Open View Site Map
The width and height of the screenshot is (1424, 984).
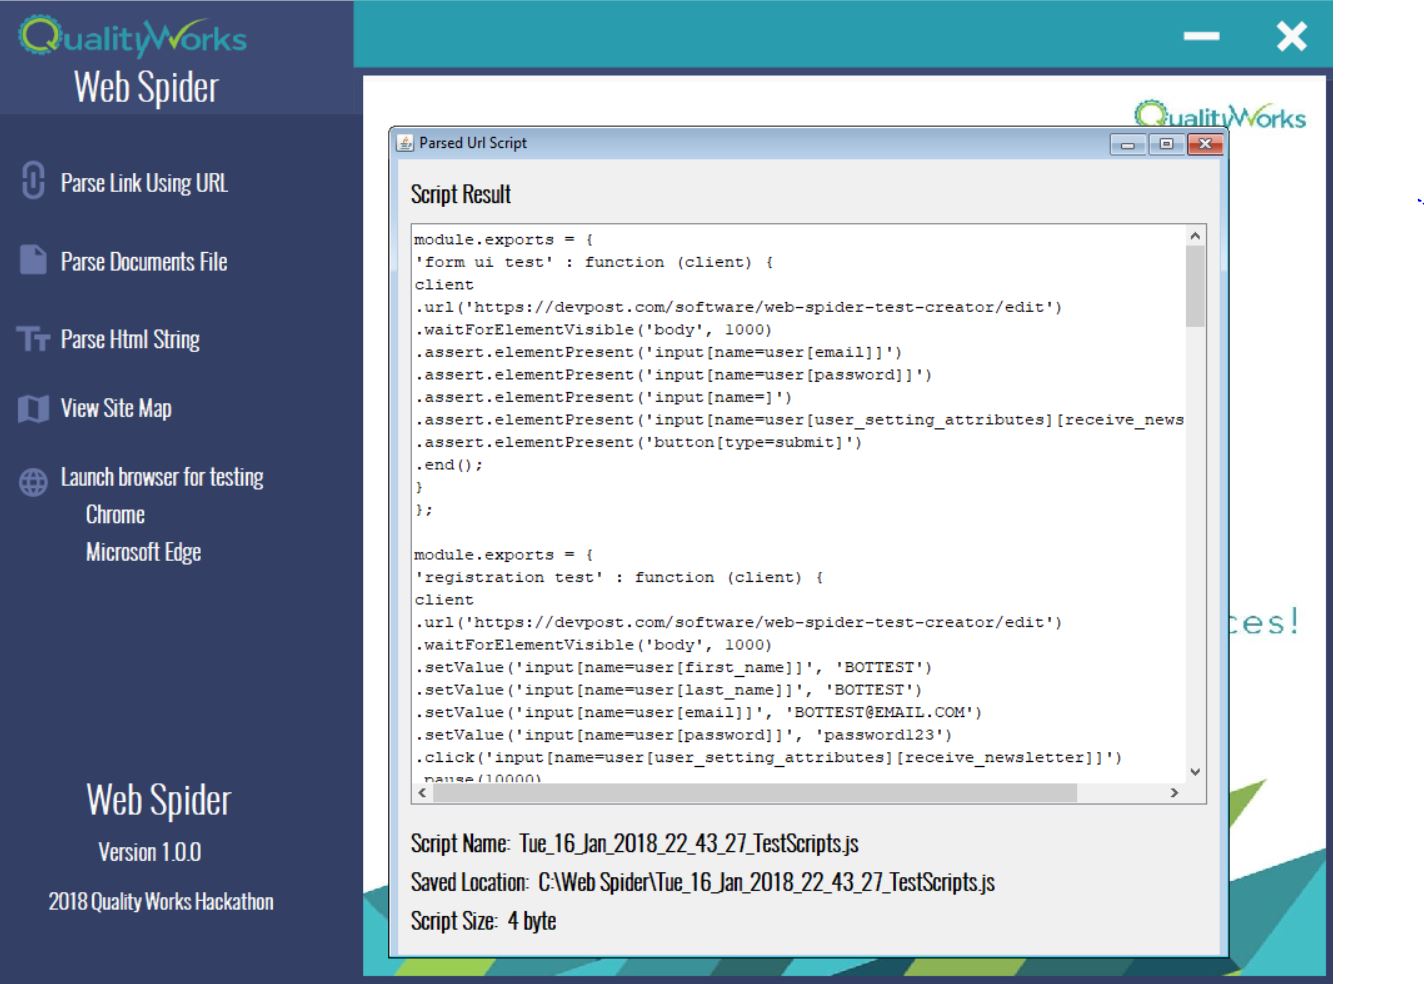pyautogui.click(x=116, y=408)
